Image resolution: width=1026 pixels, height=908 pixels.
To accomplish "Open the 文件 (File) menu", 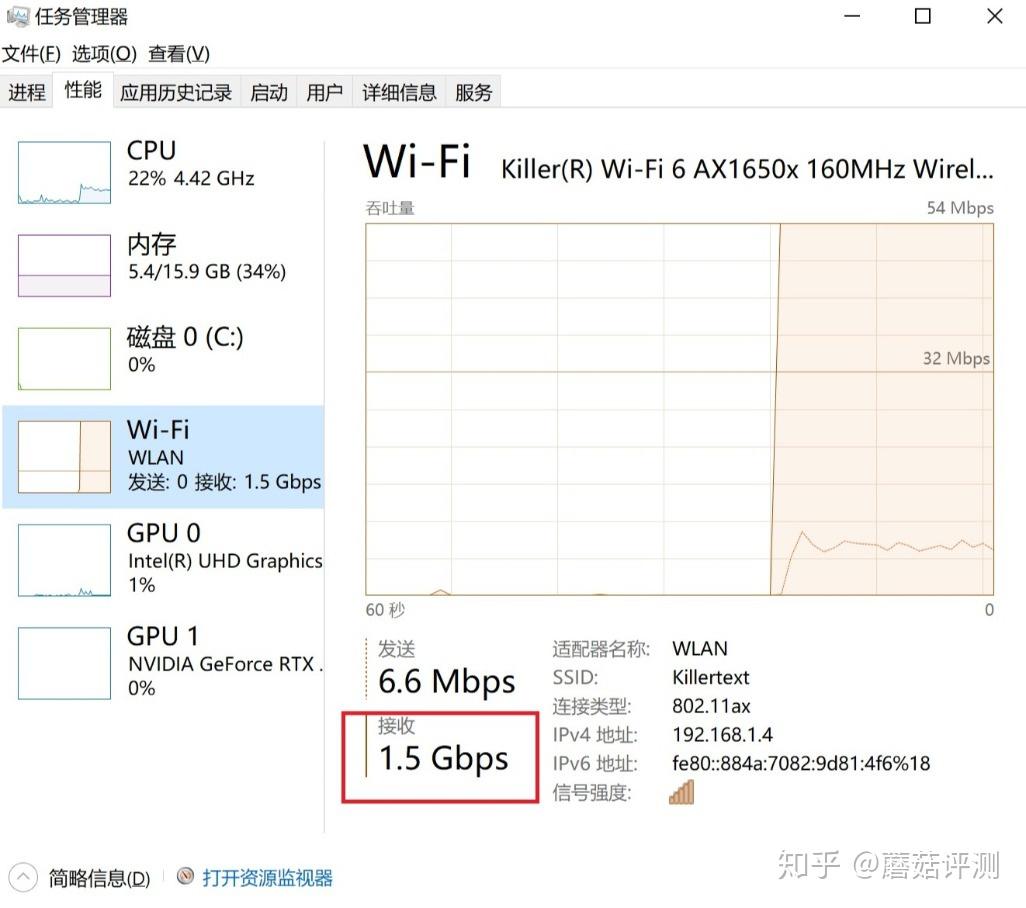I will (x=33, y=53).
